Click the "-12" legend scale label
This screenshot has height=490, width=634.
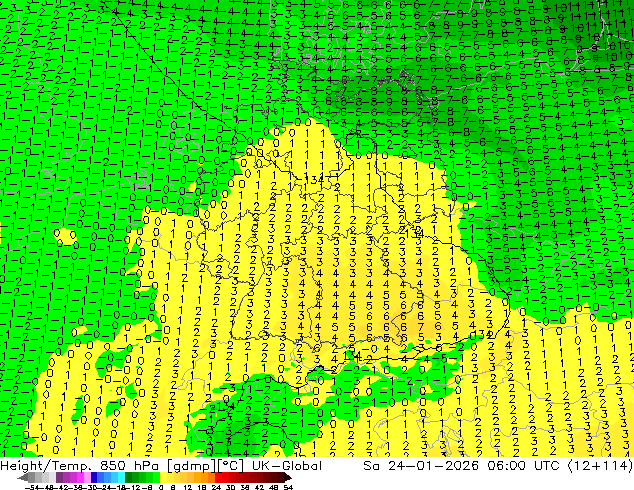pyautogui.click(x=132, y=488)
